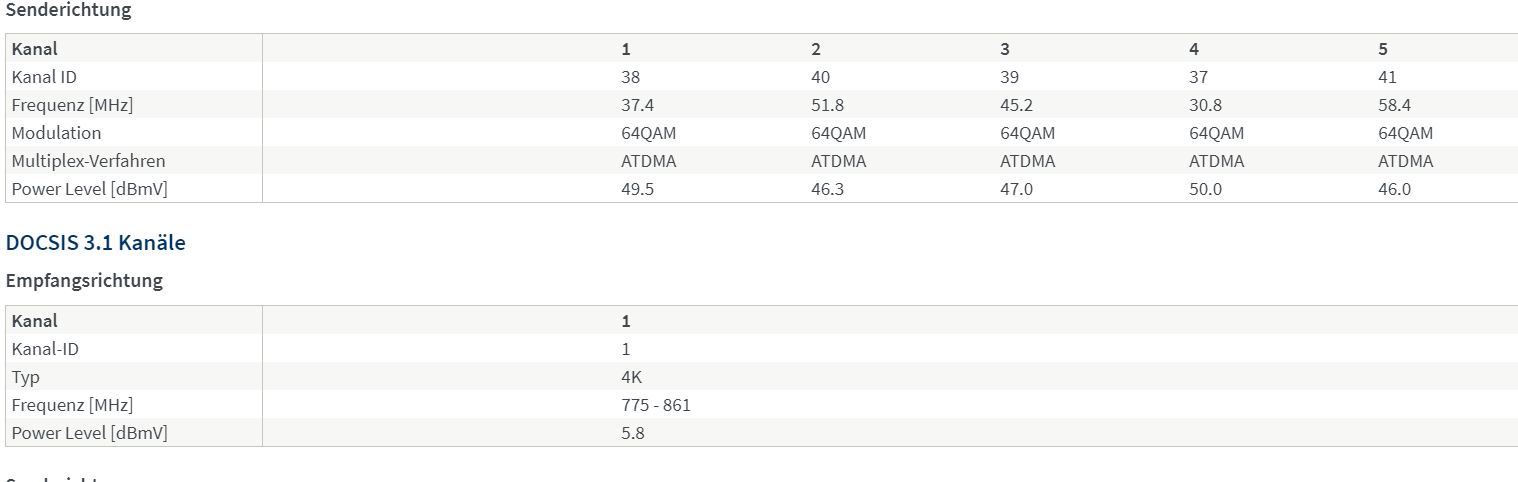Click Kanal ID value 41
Image resolution: width=1518 pixels, height=482 pixels.
(x=1387, y=77)
